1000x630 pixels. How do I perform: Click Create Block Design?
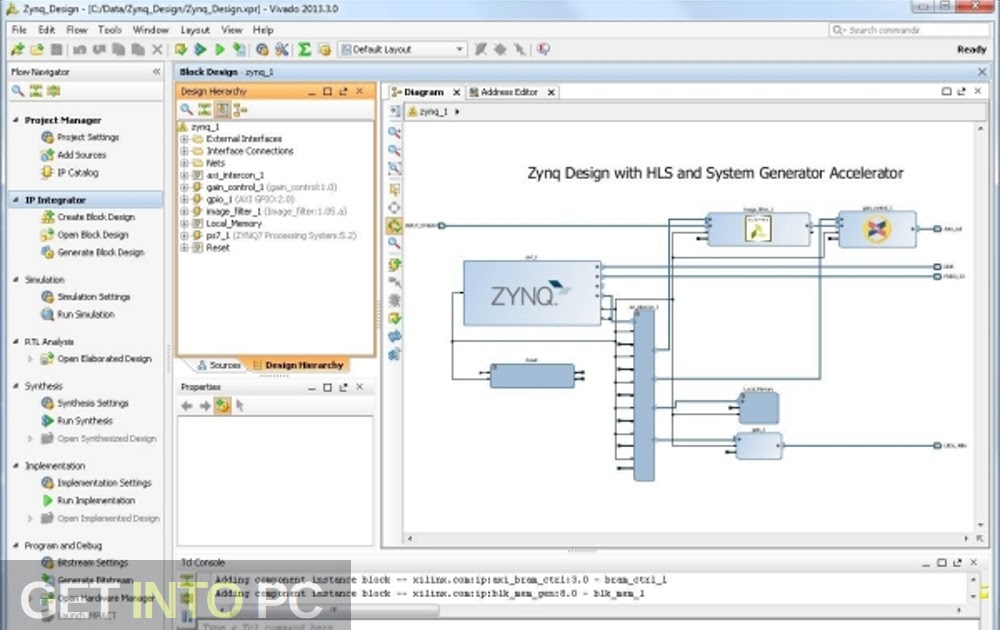point(96,217)
